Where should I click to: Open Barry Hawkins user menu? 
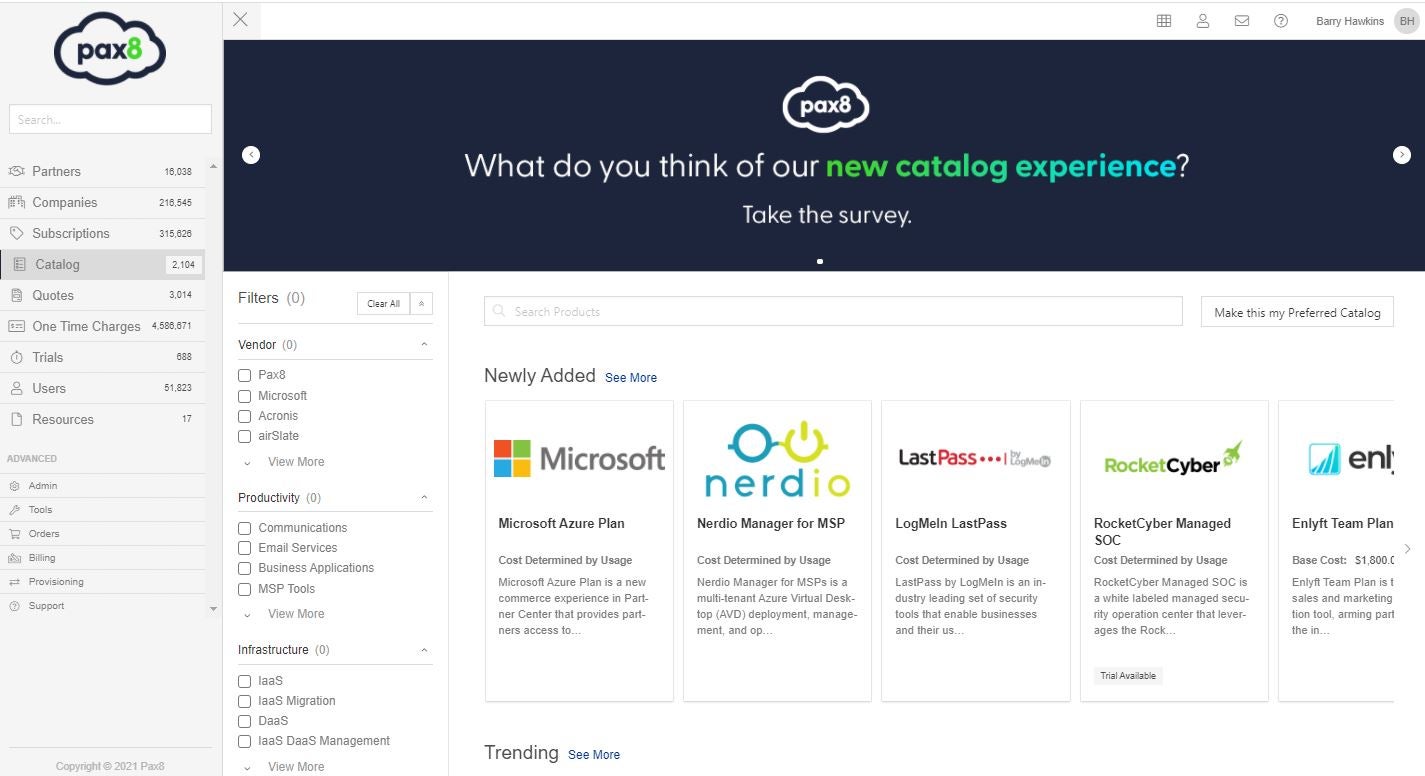pos(1349,21)
